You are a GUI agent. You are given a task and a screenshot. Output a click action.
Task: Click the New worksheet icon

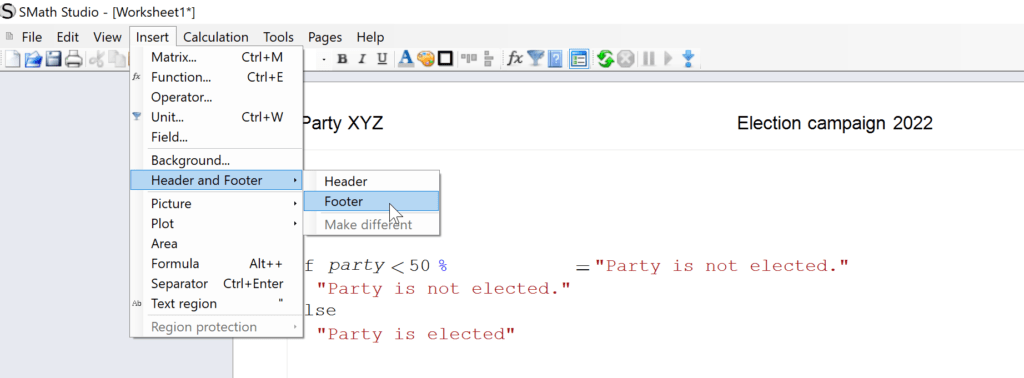click(x=12, y=59)
